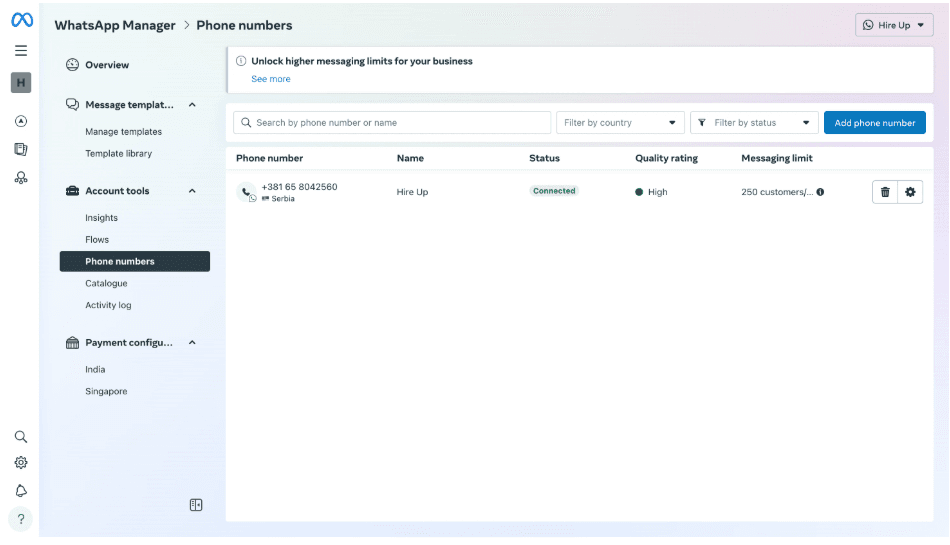
Task: Open the notifications bell icon
Action: coord(21,491)
